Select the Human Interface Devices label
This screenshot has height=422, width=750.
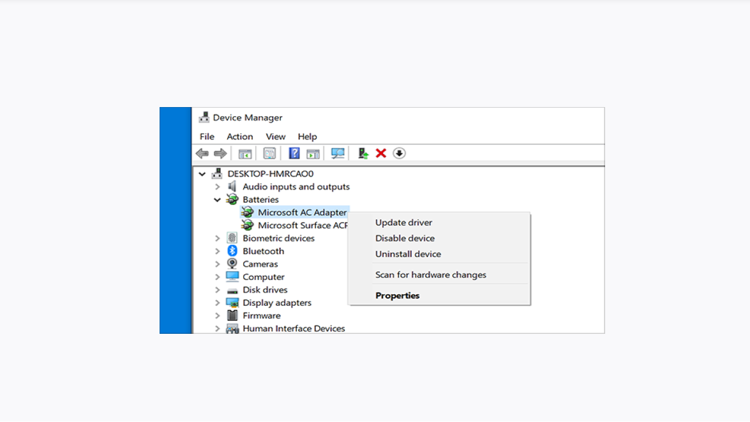click(x=294, y=329)
